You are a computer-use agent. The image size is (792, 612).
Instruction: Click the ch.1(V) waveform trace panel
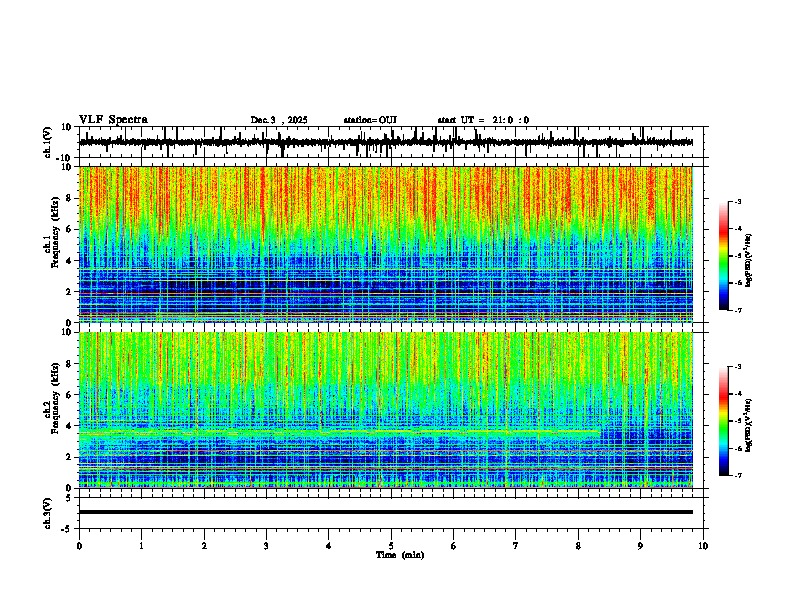click(393, 142)
